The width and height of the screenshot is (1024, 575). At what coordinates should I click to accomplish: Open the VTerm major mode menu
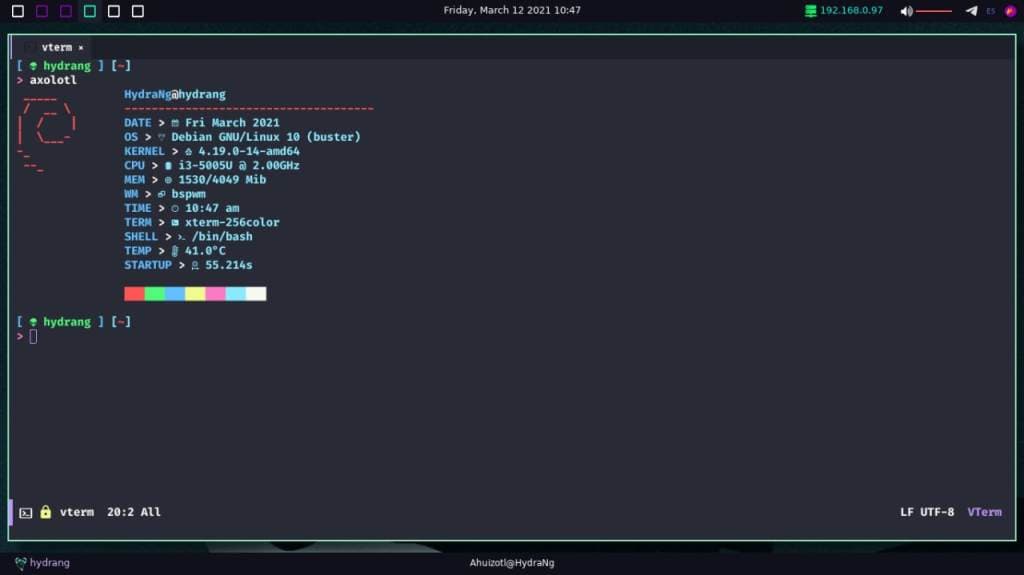(x=984, y=512)
